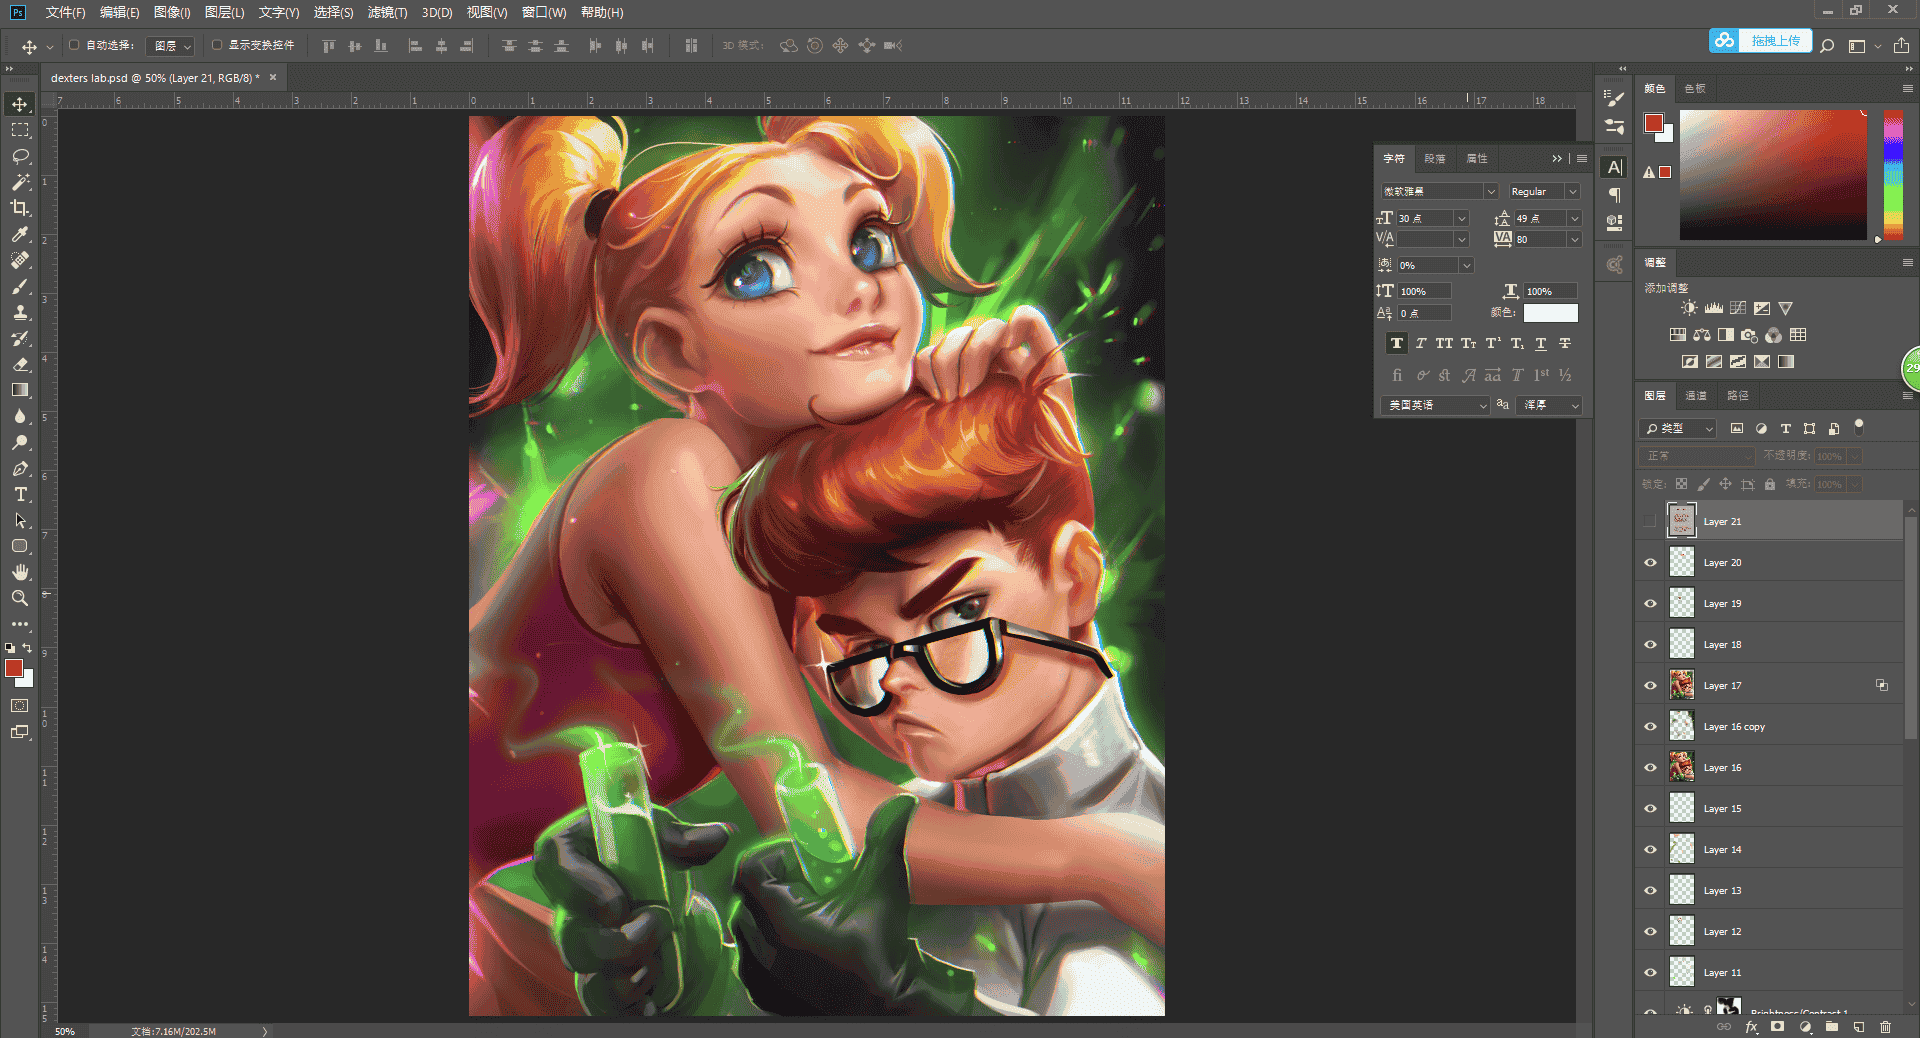
Task: Hide Layer 17 with eye icon
Action: [1650, 685]
